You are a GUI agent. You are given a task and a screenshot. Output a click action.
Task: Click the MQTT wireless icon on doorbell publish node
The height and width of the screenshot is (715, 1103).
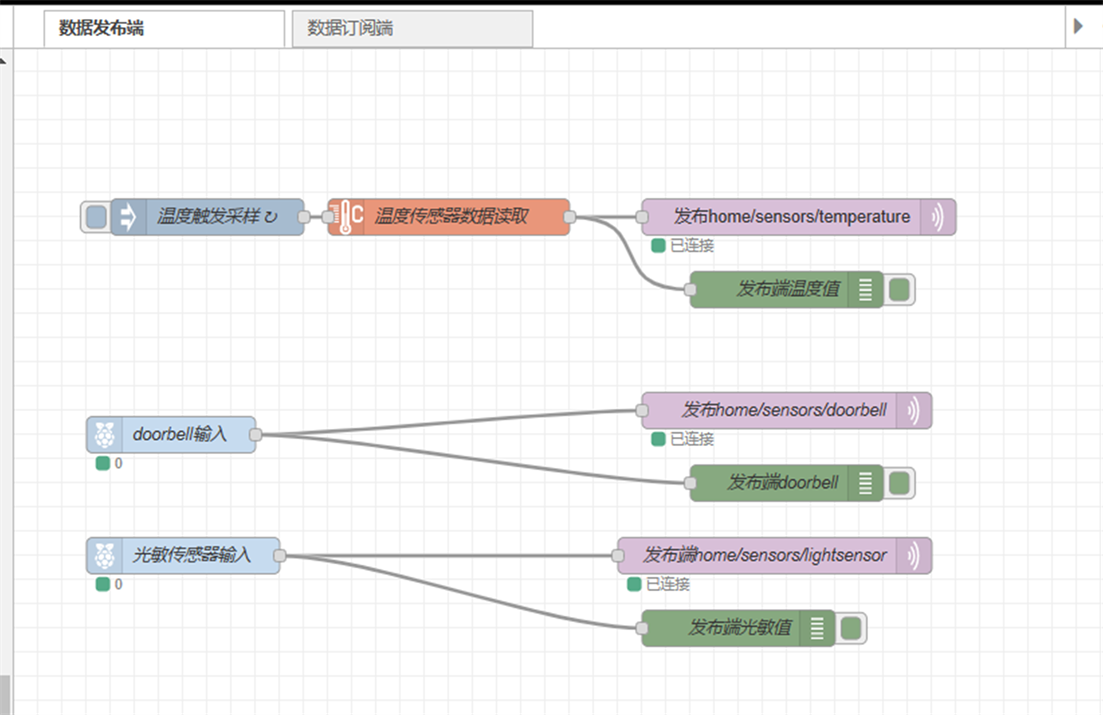click(913, 410)
